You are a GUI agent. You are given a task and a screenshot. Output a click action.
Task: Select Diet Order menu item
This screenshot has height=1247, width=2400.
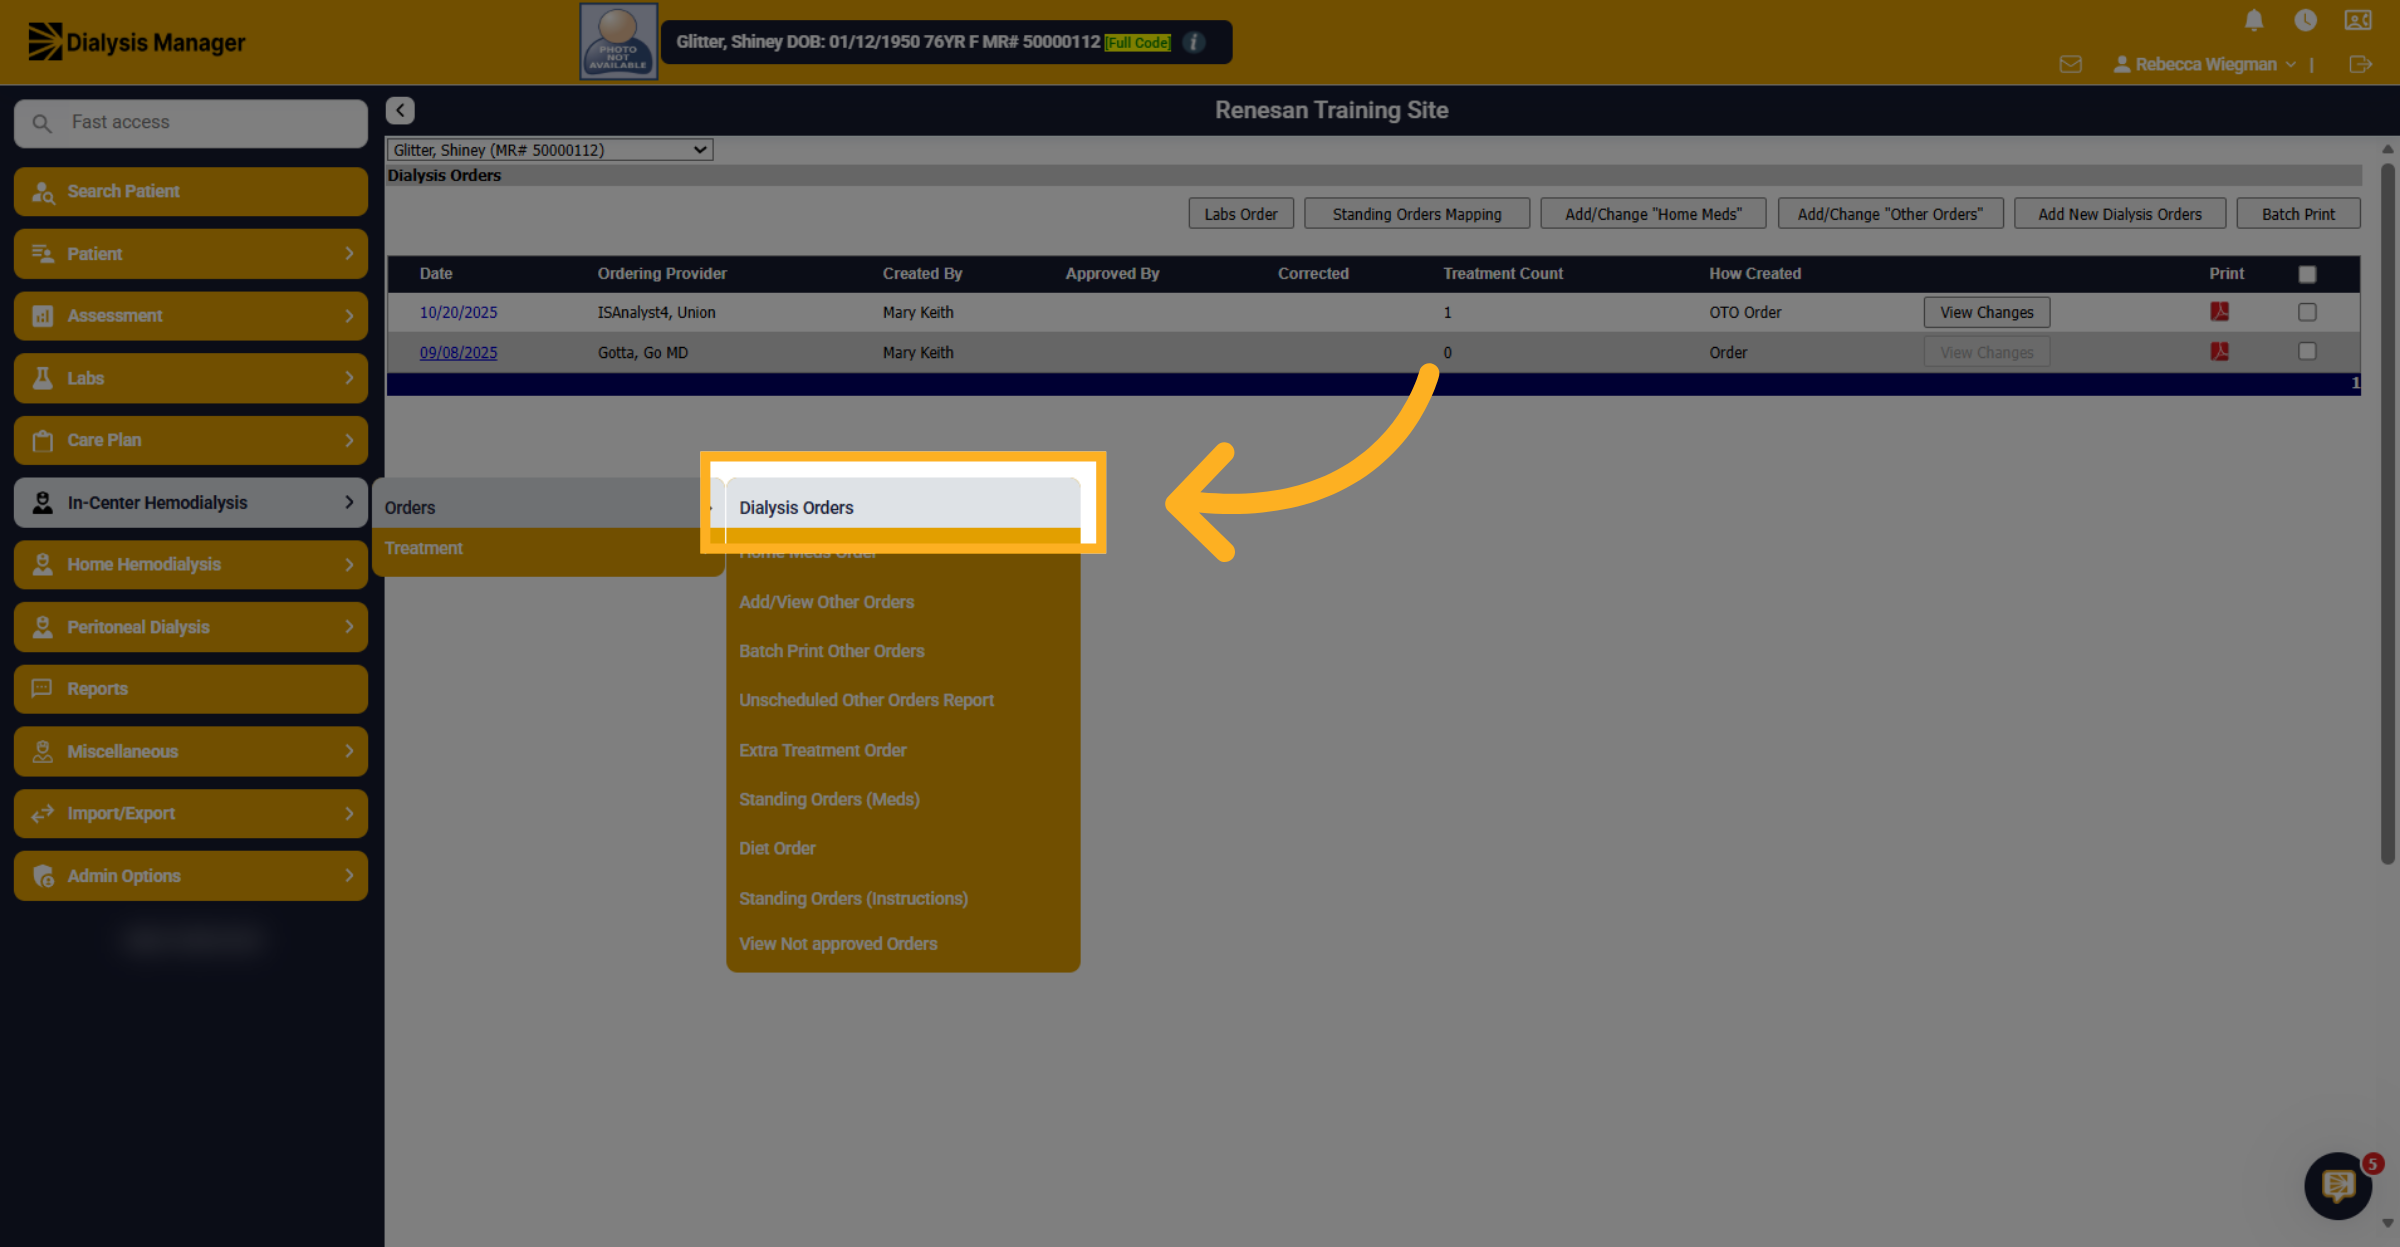pos(777,848)
